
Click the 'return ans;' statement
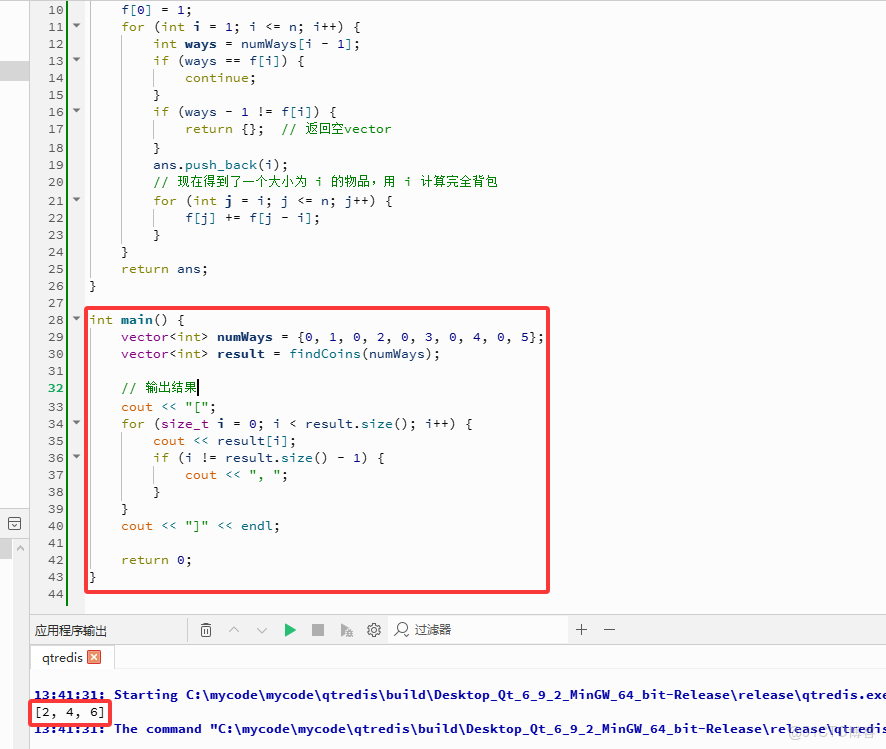click(164, 269)
